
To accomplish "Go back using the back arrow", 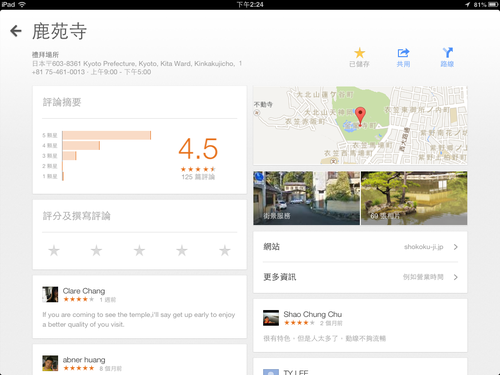I will click(16, 31).
